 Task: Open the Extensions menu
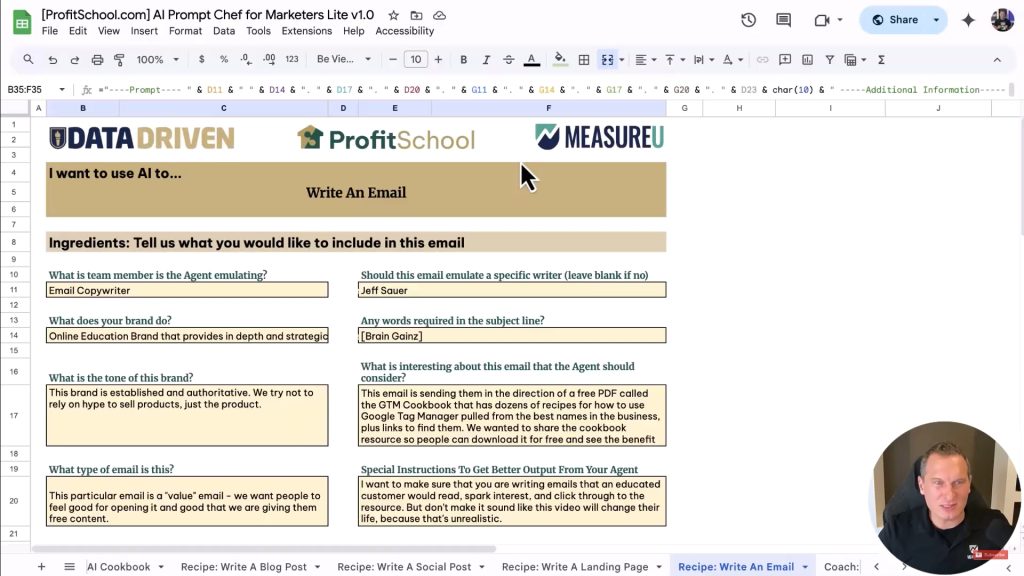point(306,31)
